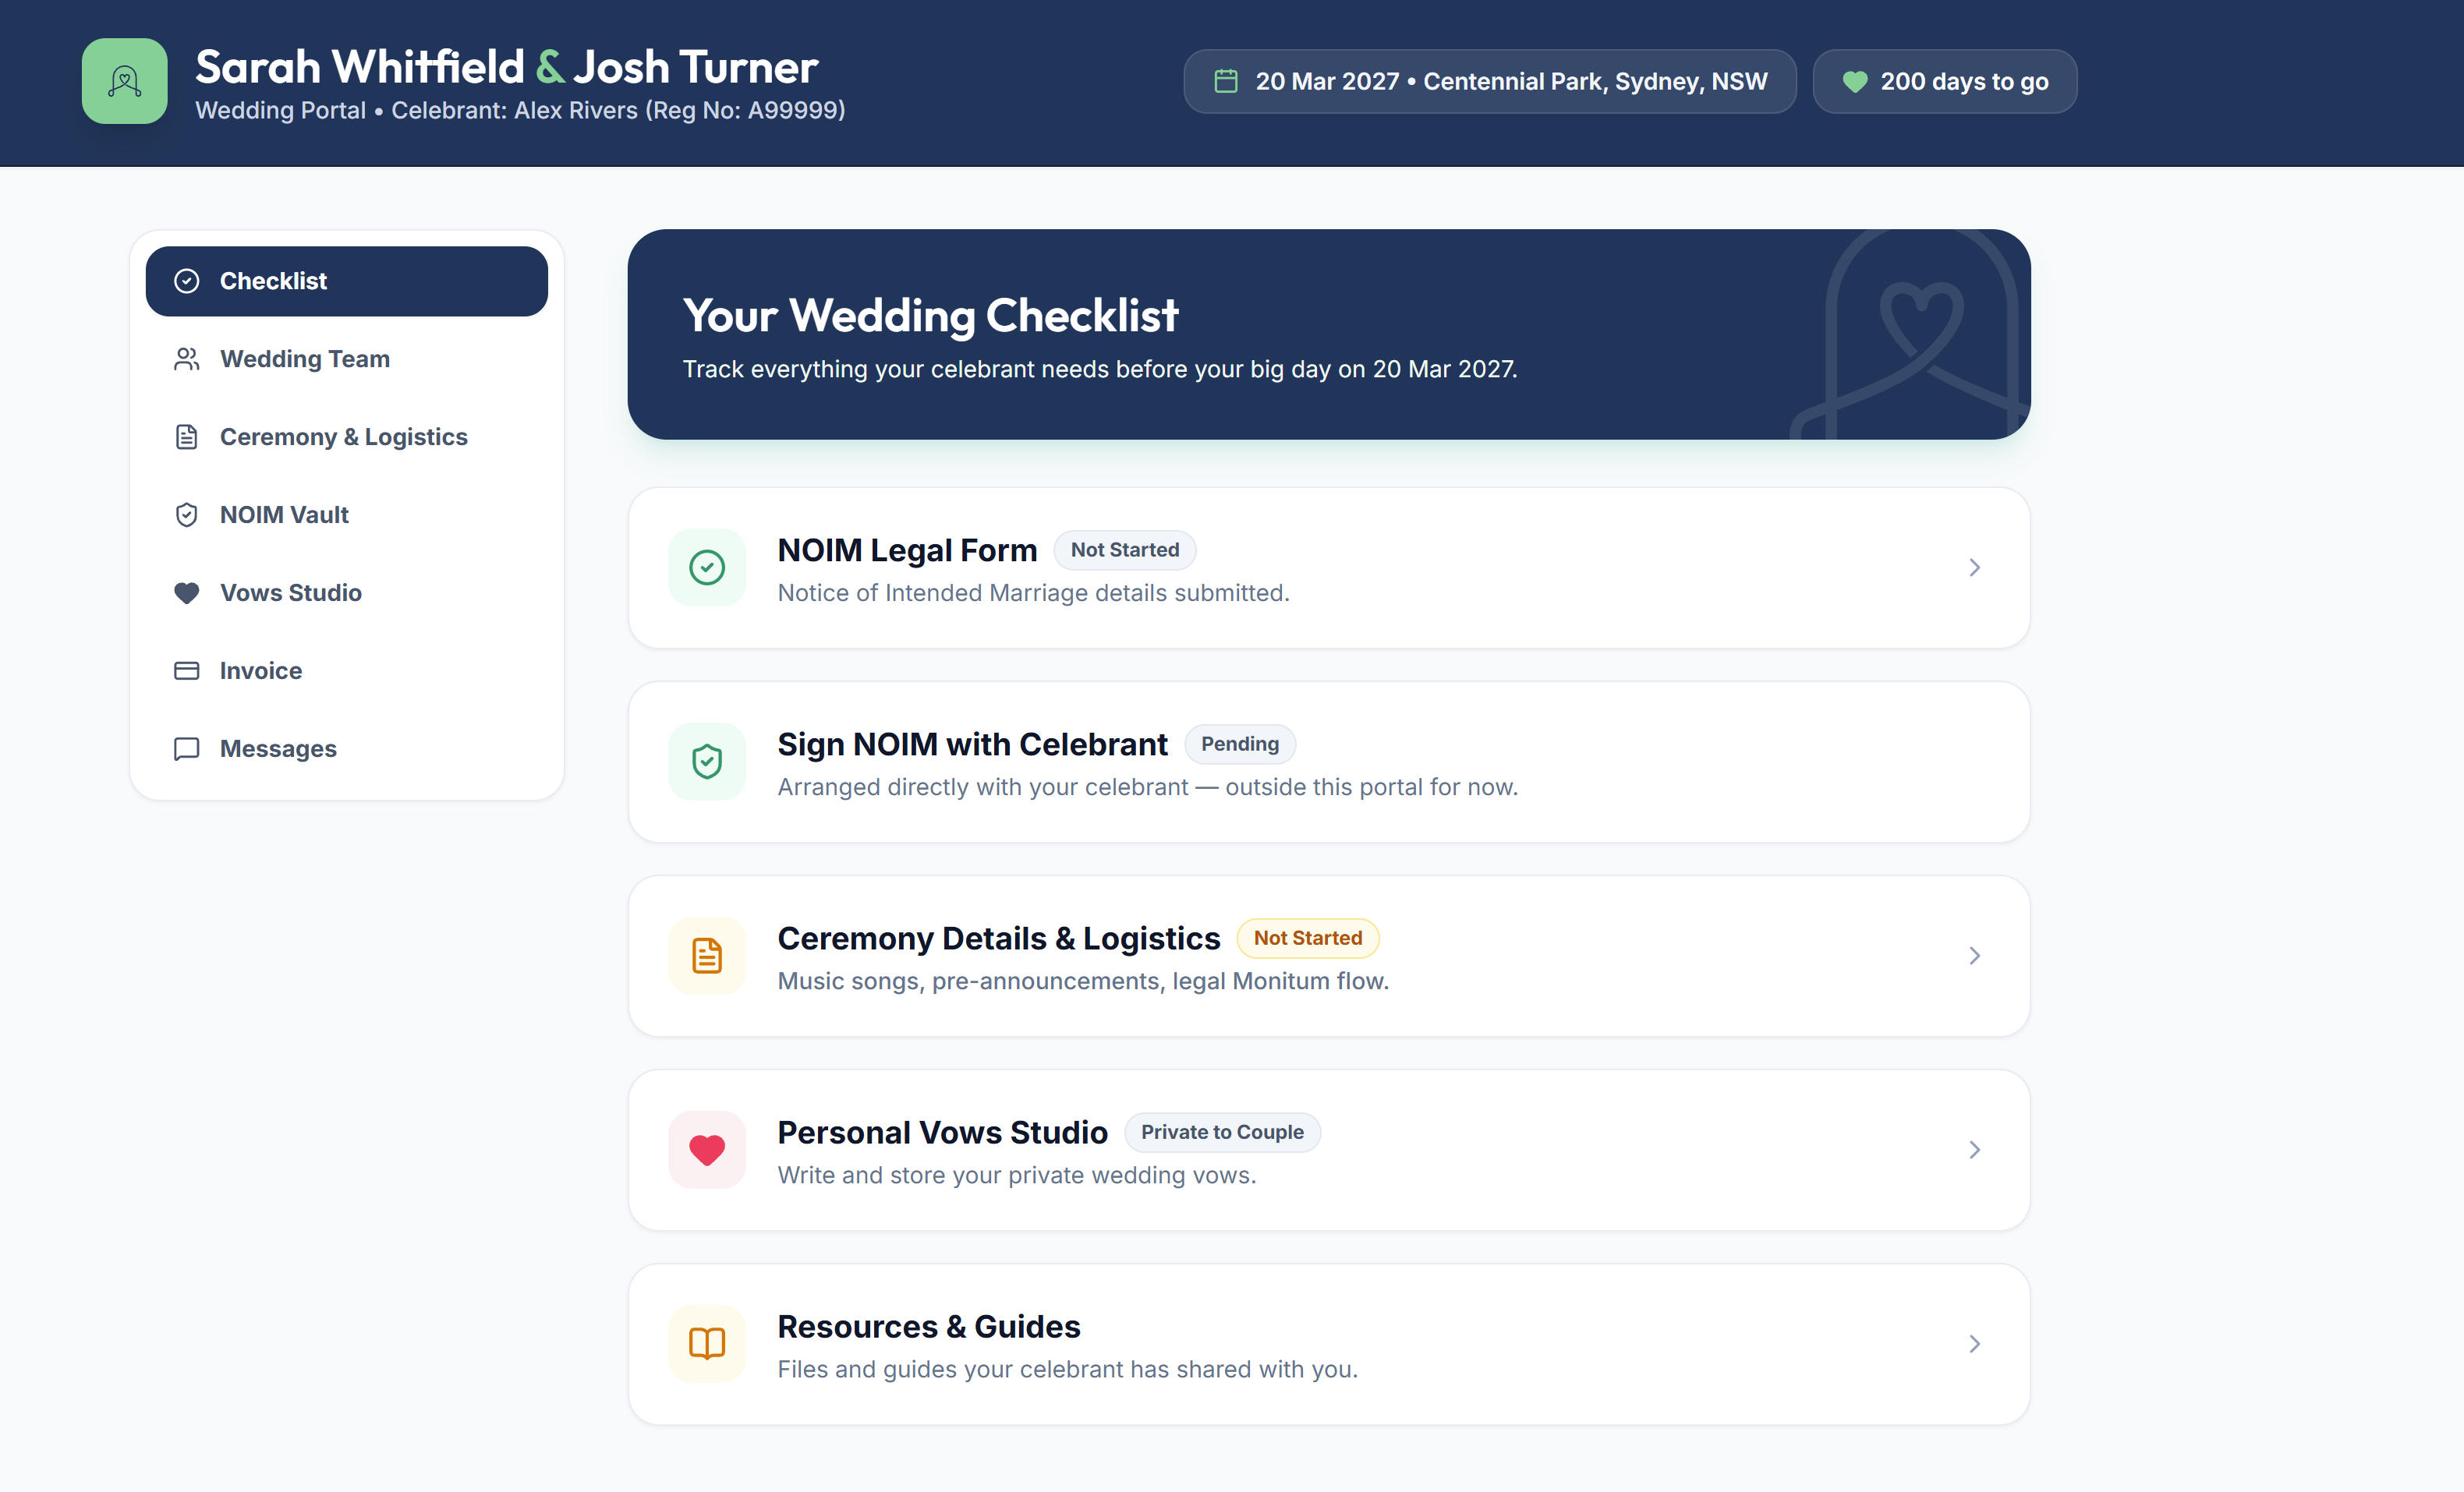
Task: Click the green wedding portal logo icon
Action: [124, 81]
